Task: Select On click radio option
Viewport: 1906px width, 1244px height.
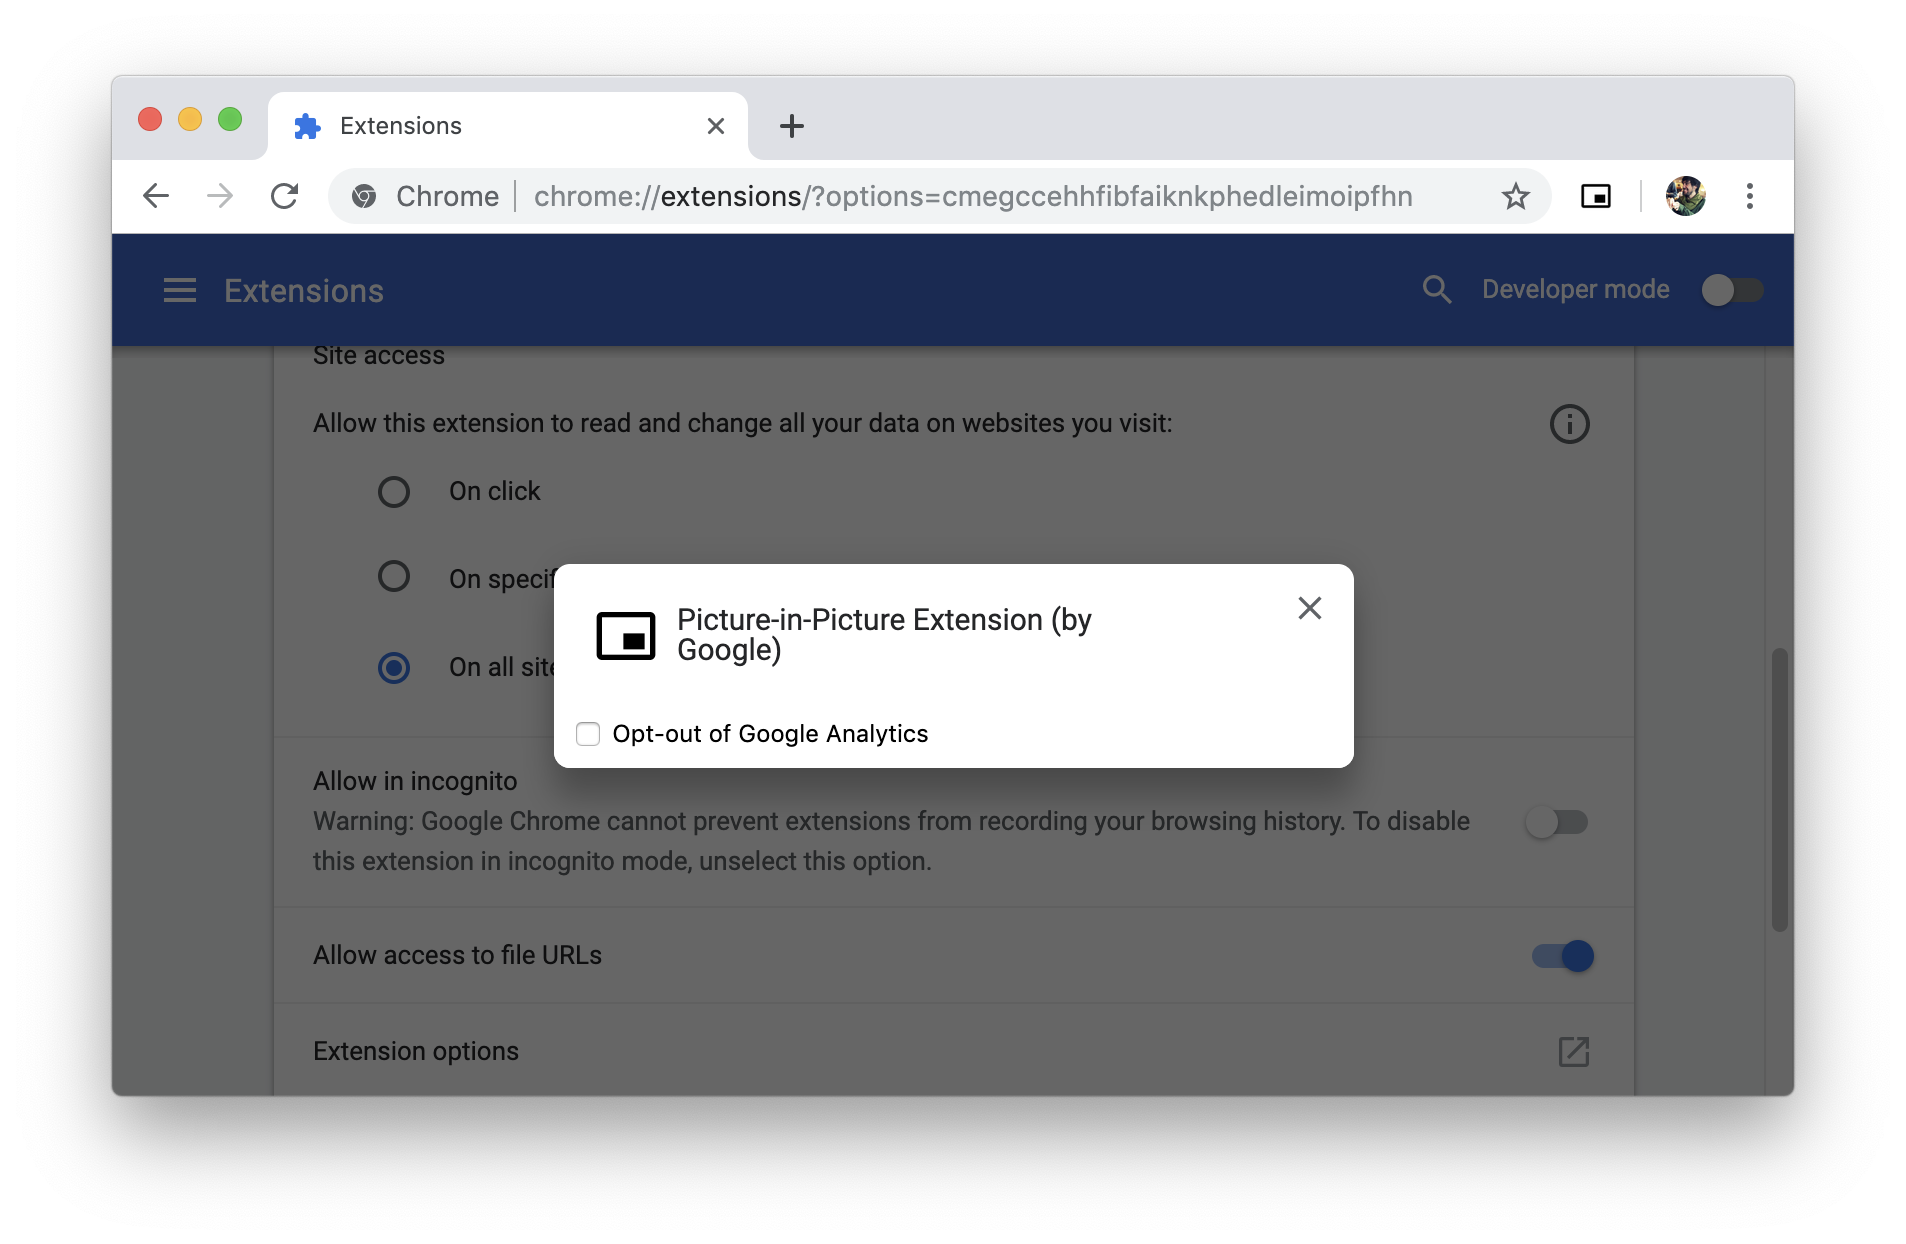Action: pyautogui.click(x=394, y=492)
